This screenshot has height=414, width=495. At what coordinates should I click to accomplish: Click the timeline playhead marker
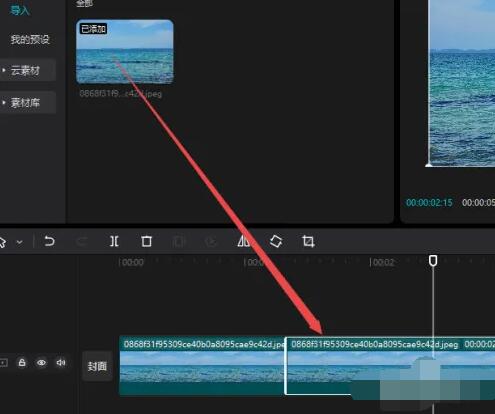(x=433, y=261)
